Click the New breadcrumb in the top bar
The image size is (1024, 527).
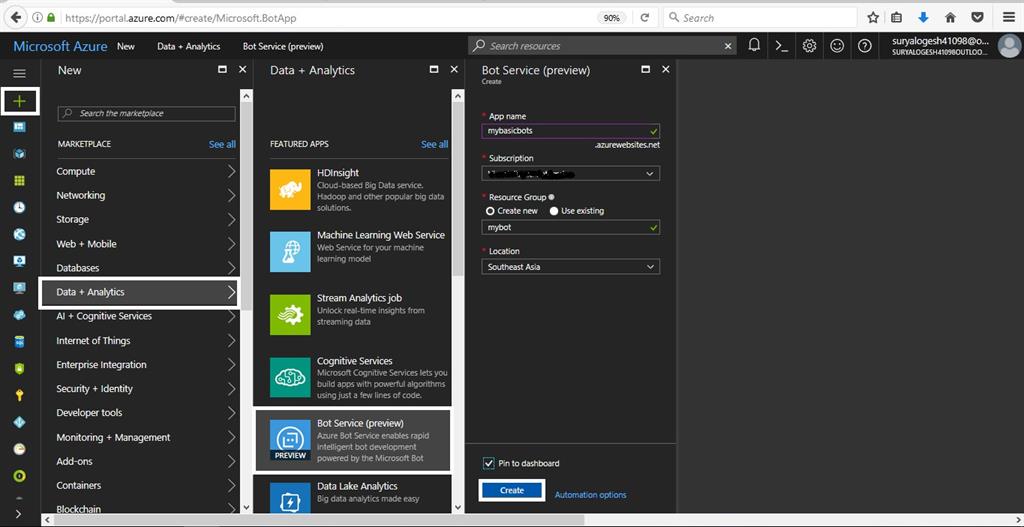[x=126, y=46]
